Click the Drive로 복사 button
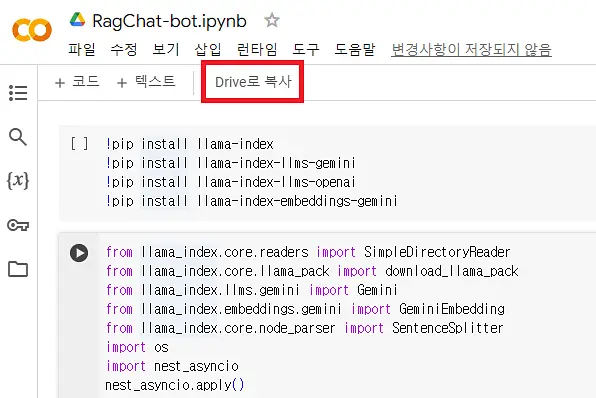 click(x=253, y=82)
